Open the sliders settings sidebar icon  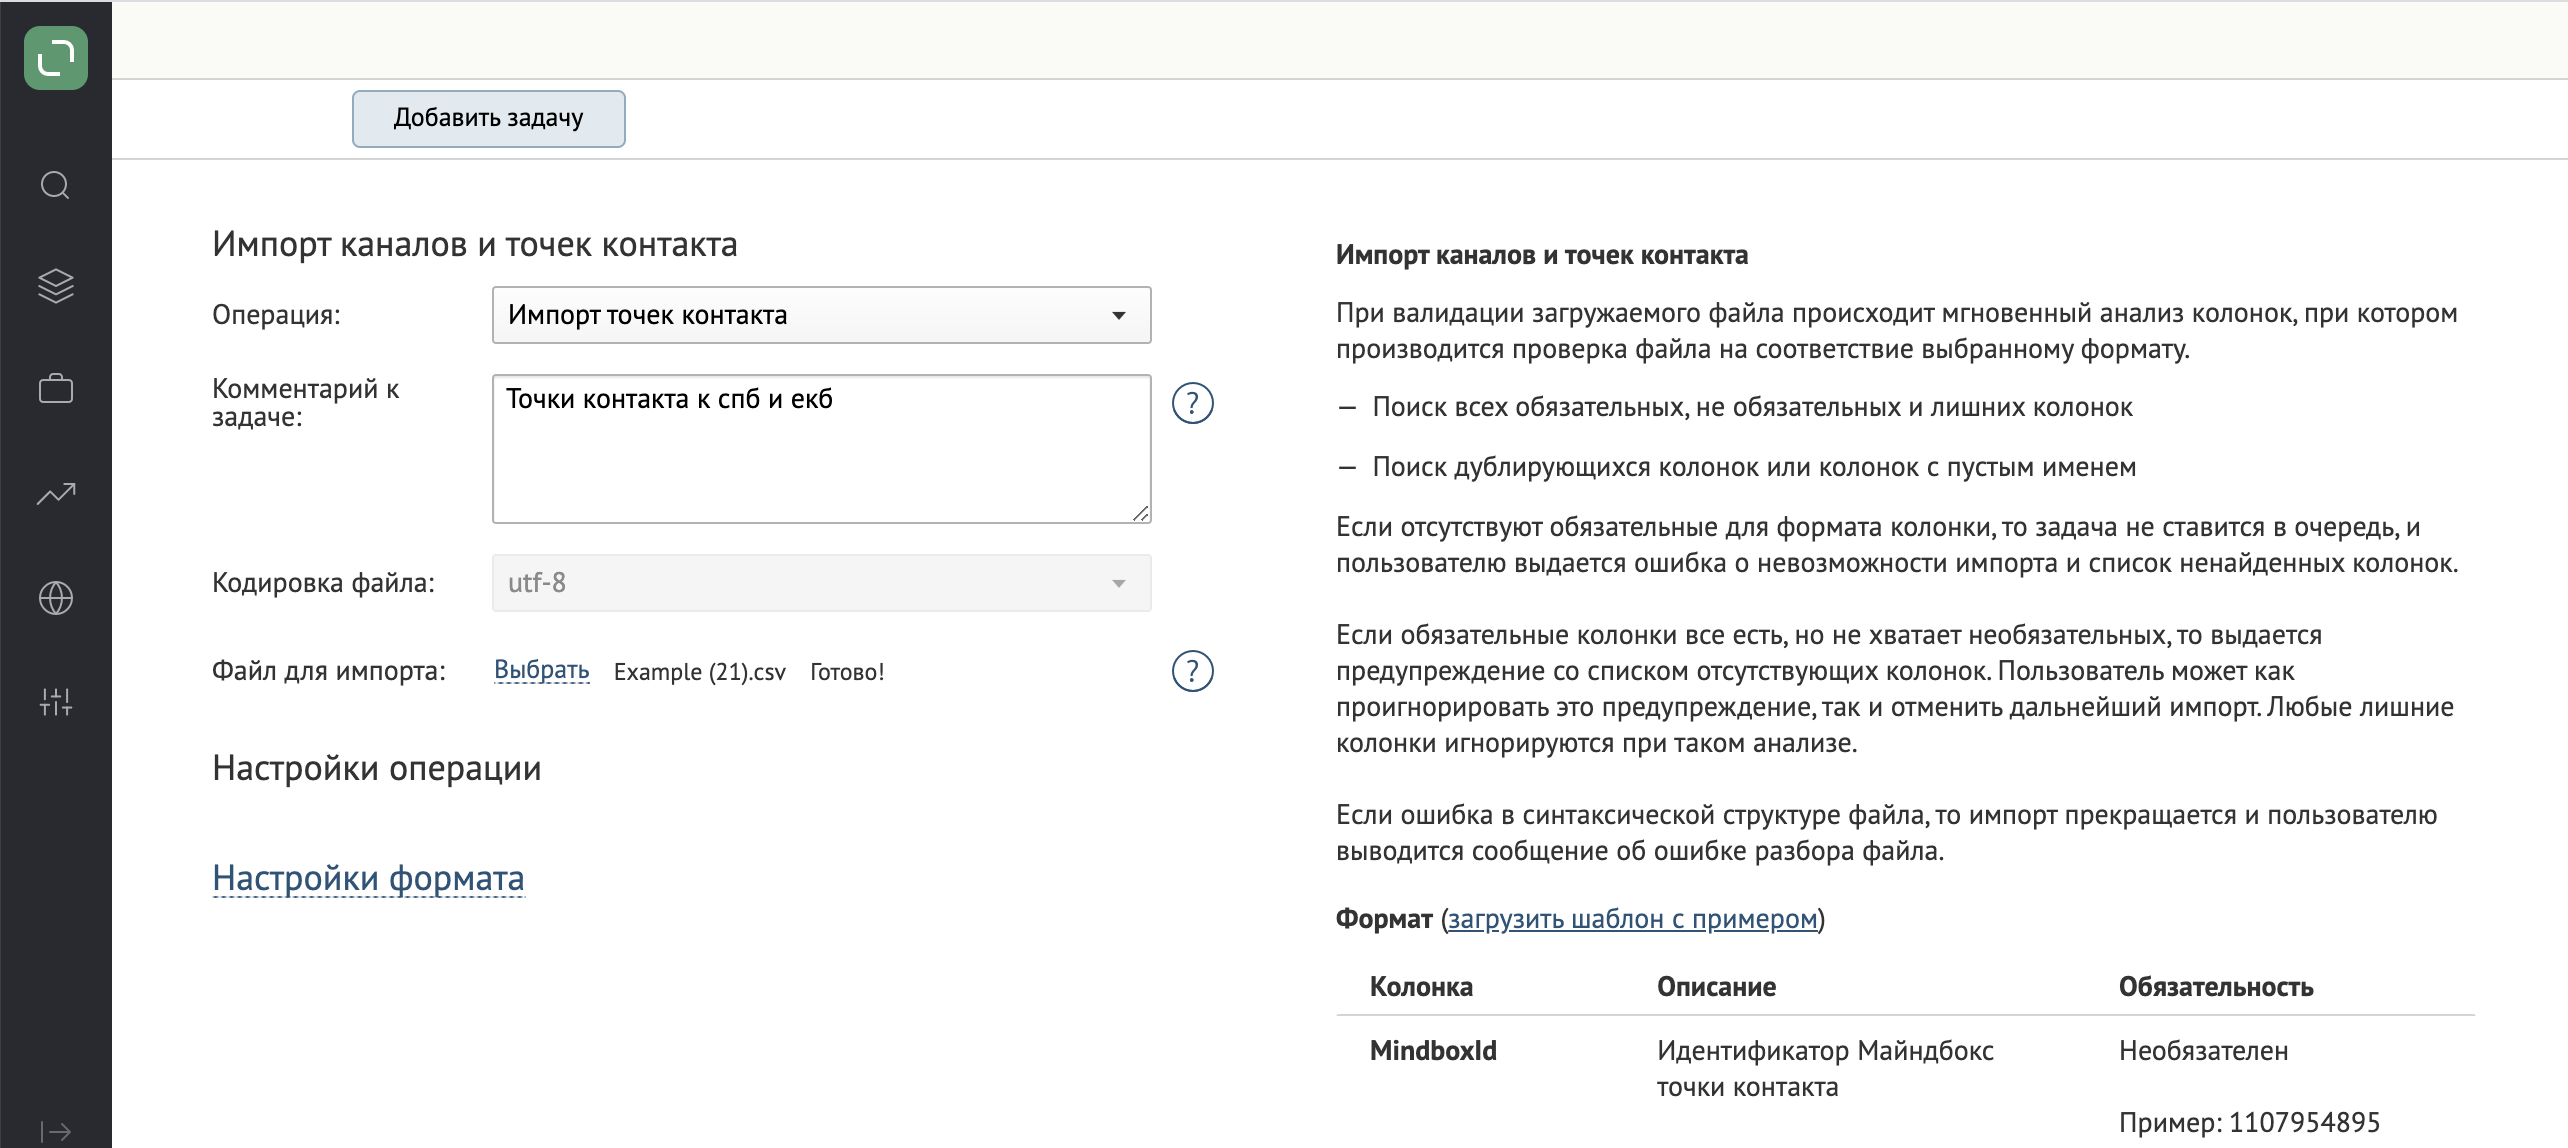56,702
